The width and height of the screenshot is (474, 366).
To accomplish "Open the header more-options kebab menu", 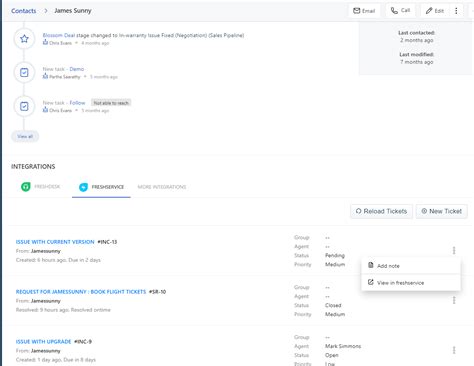I will click(x=456, y=11).
